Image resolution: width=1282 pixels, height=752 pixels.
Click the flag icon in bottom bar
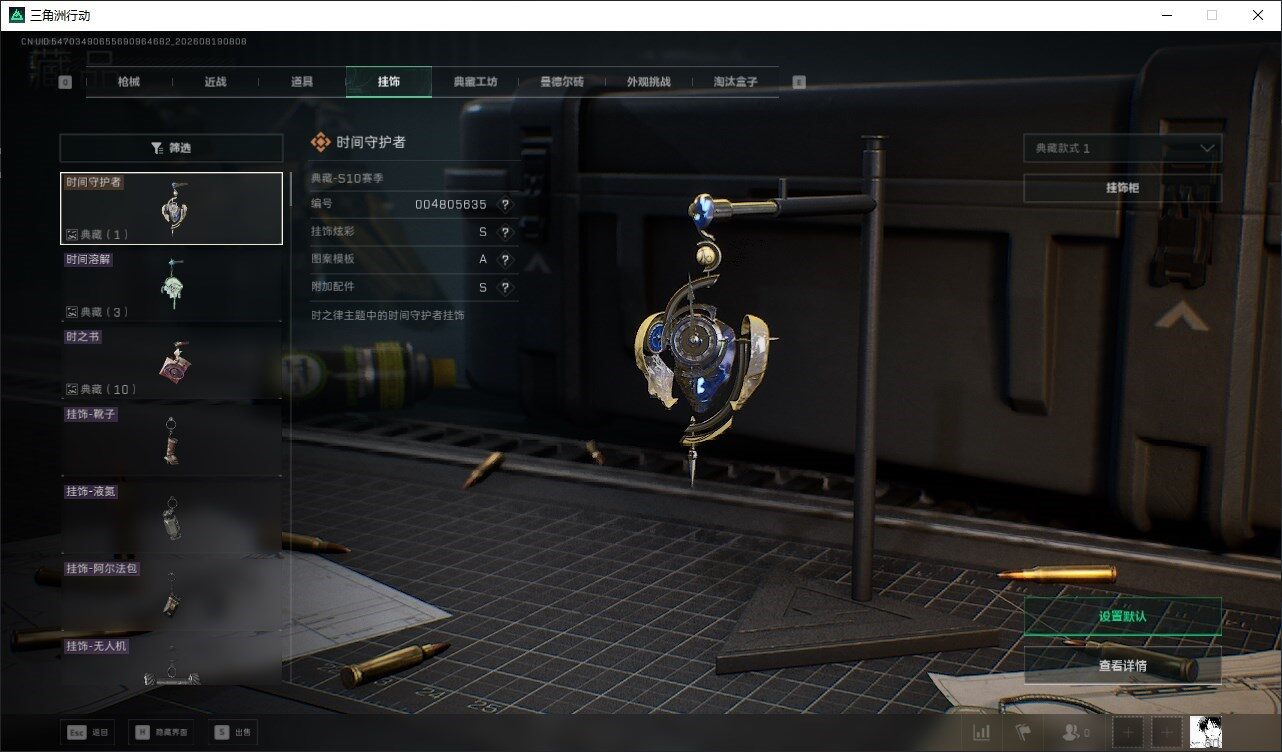1022,733
